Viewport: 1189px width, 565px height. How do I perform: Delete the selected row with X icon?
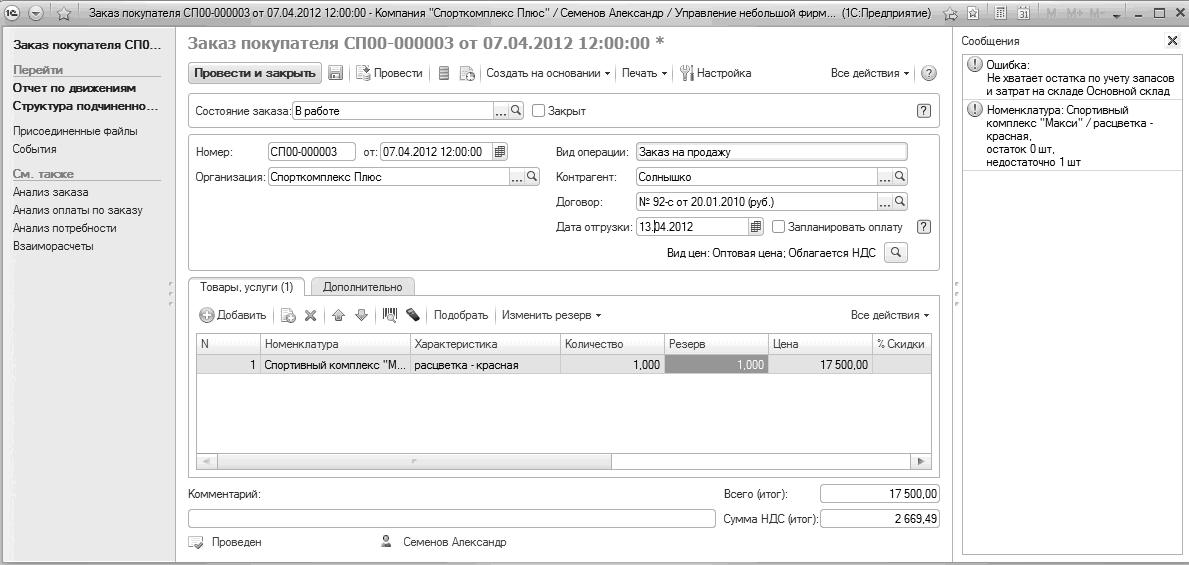[309, 315]
